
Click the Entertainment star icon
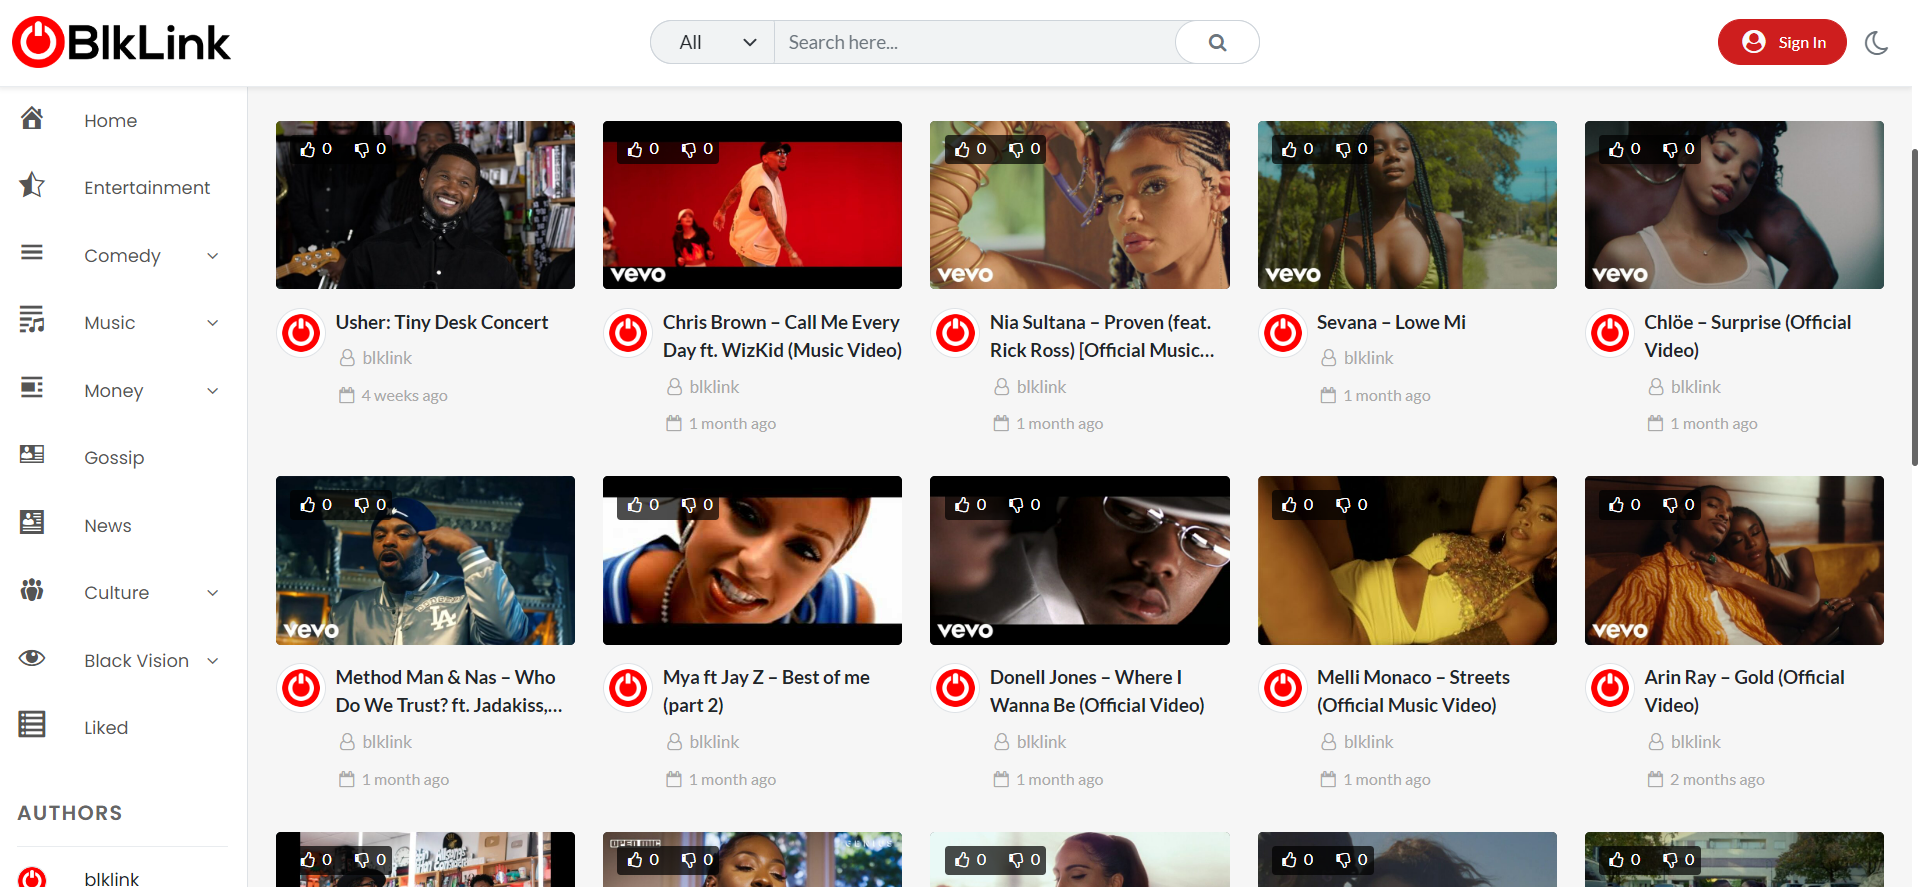point(32,185)
